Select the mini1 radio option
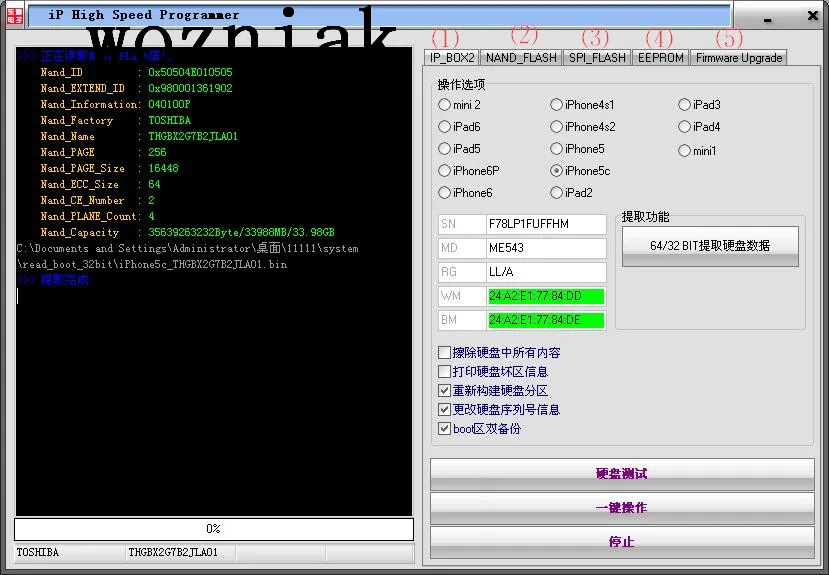829x575 pixels. [697, 151]
